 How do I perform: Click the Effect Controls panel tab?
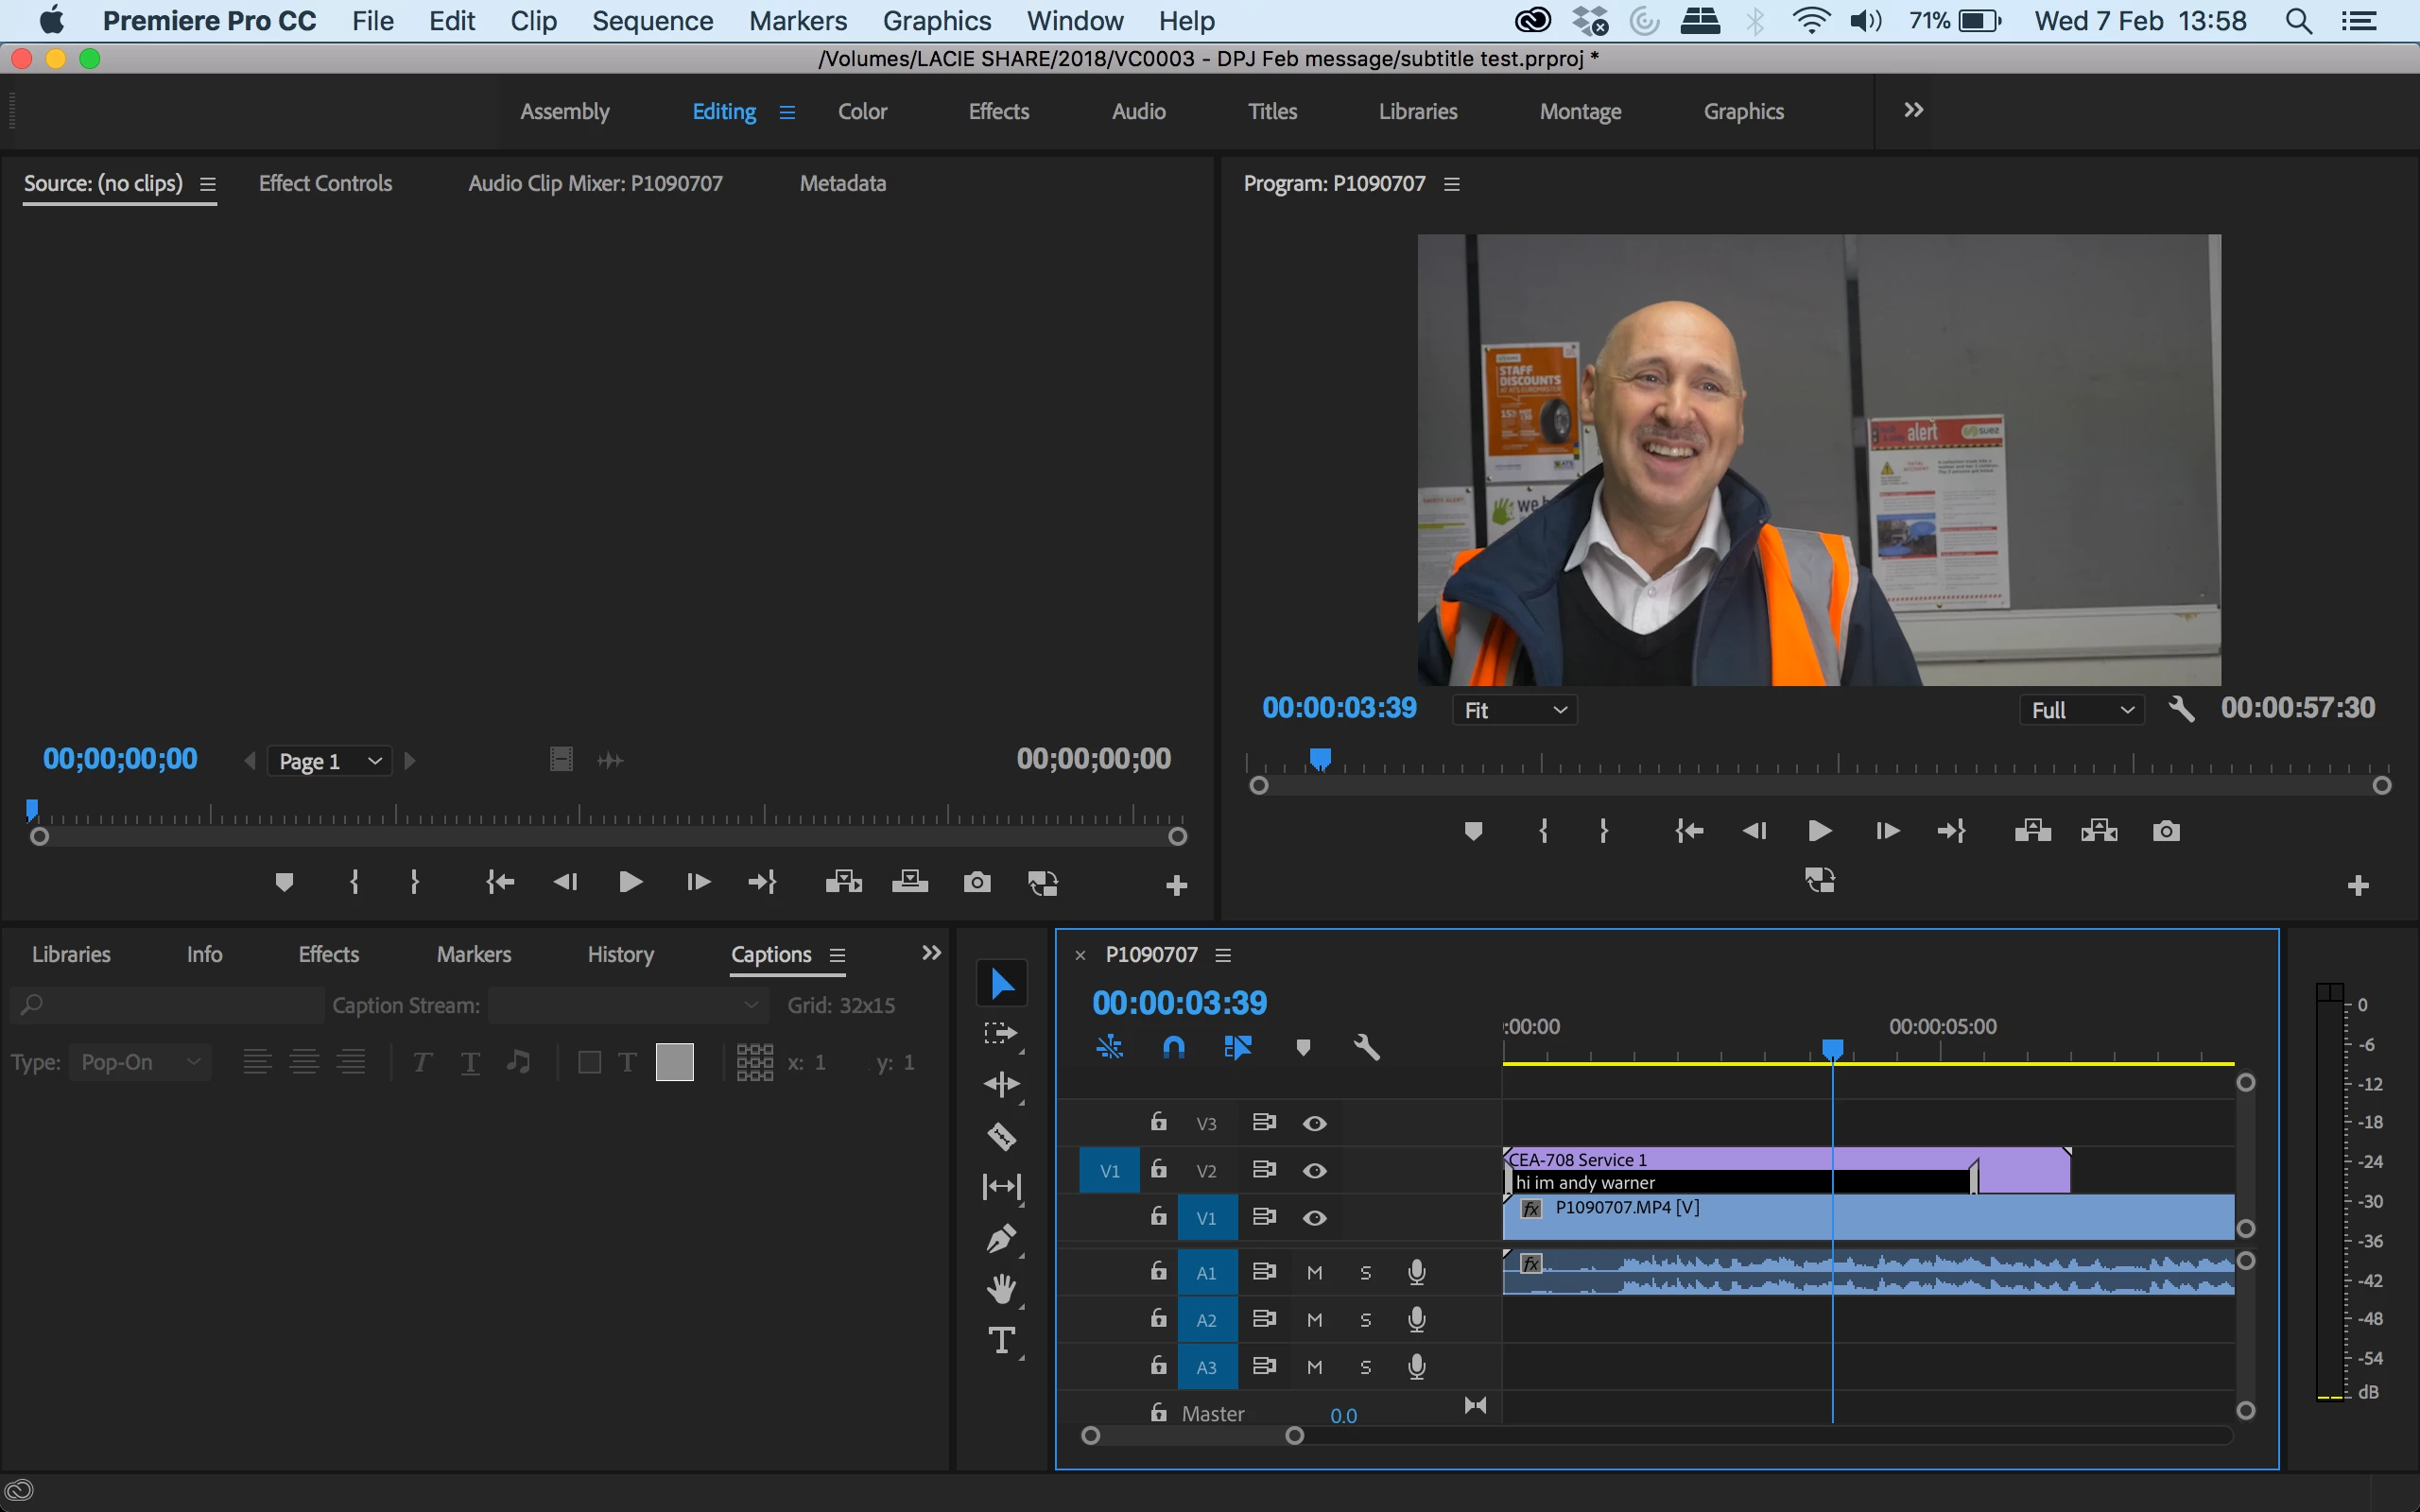pyautogui.click(x=325, y=183)
